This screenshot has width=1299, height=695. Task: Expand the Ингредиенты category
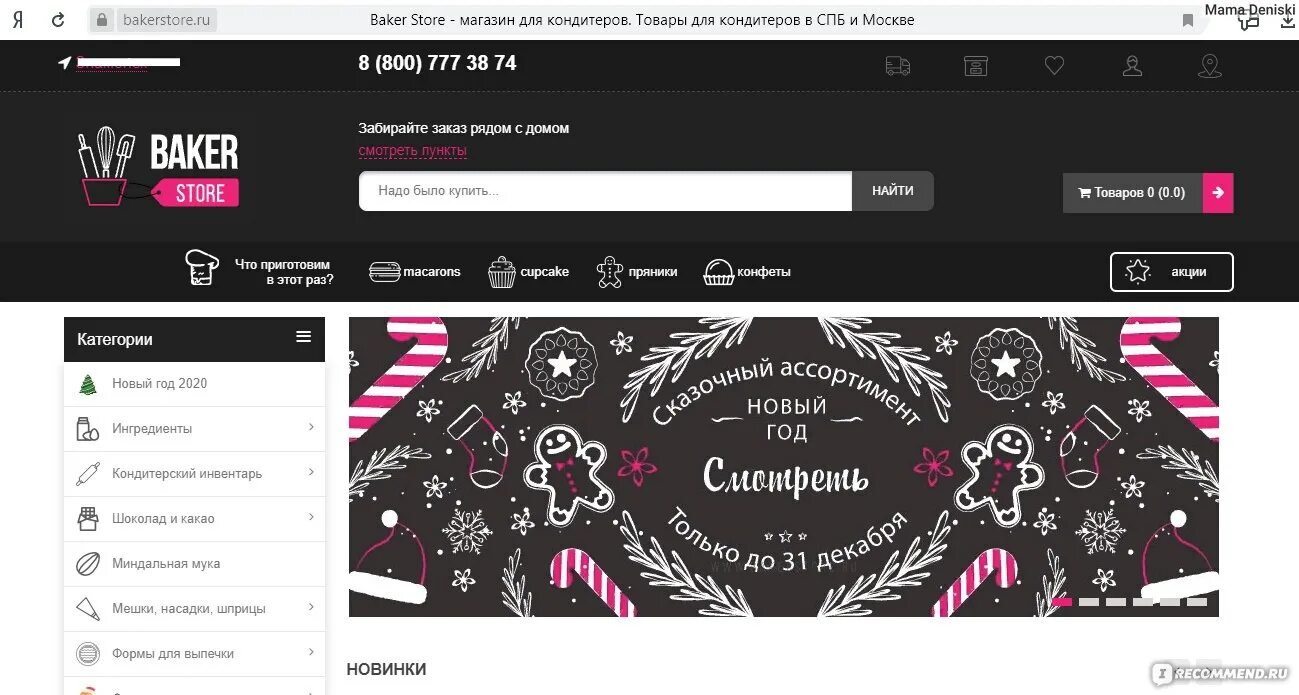click(194, 428)
